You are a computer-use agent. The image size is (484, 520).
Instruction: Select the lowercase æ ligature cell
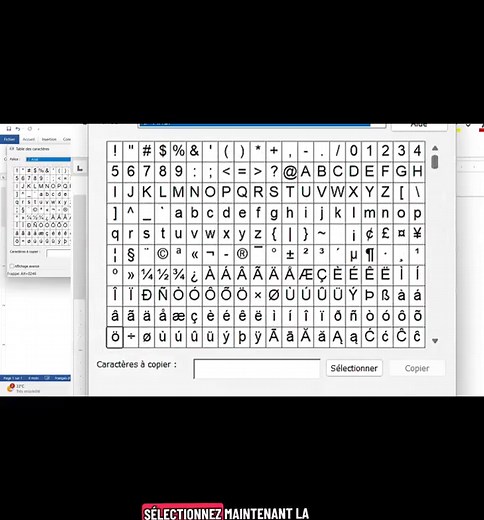179,316
